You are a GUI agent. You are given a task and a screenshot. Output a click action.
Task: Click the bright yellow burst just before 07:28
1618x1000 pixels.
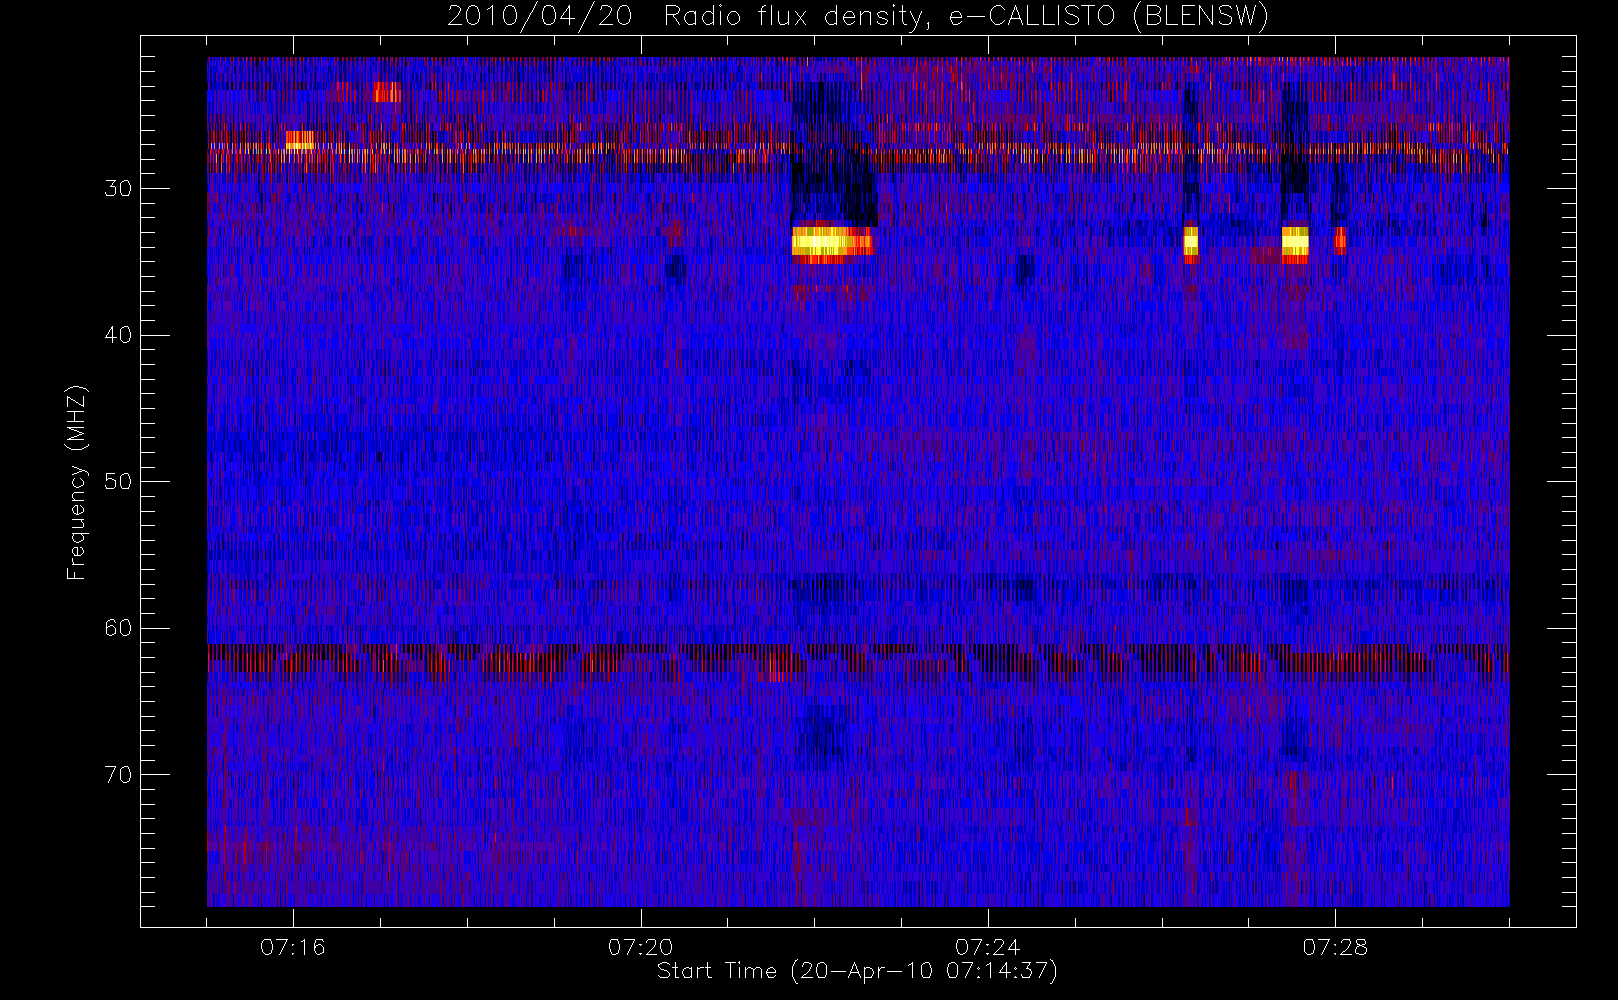pyautogui.click(x=1295, y=242)
